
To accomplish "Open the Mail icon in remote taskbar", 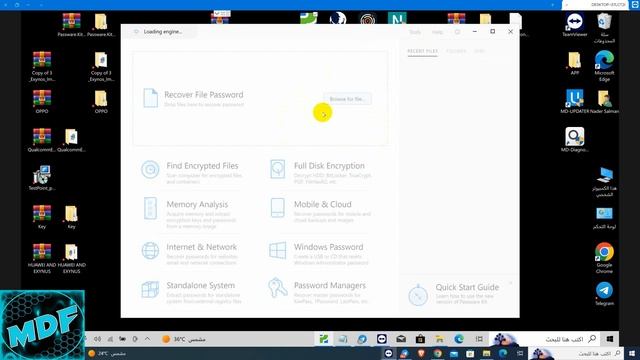I will (401, 339).
